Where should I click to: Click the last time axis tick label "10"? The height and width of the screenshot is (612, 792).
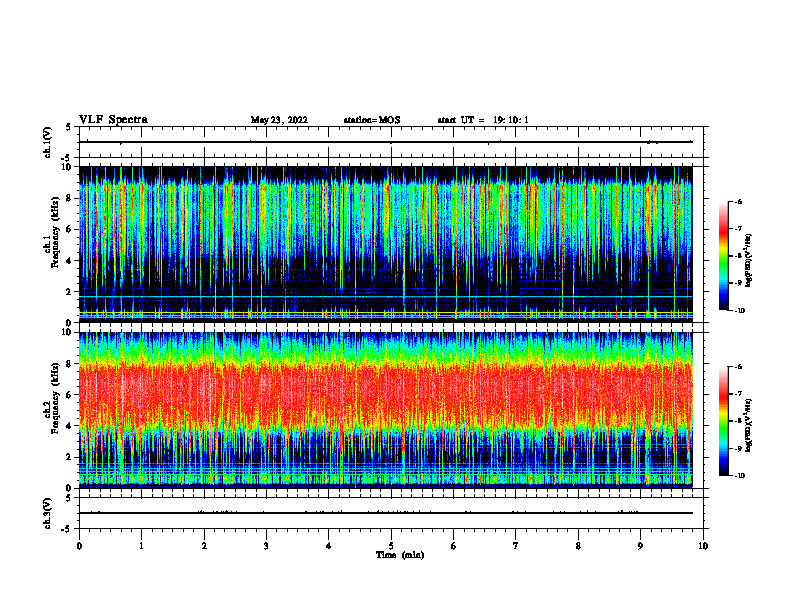pos(703,546)
